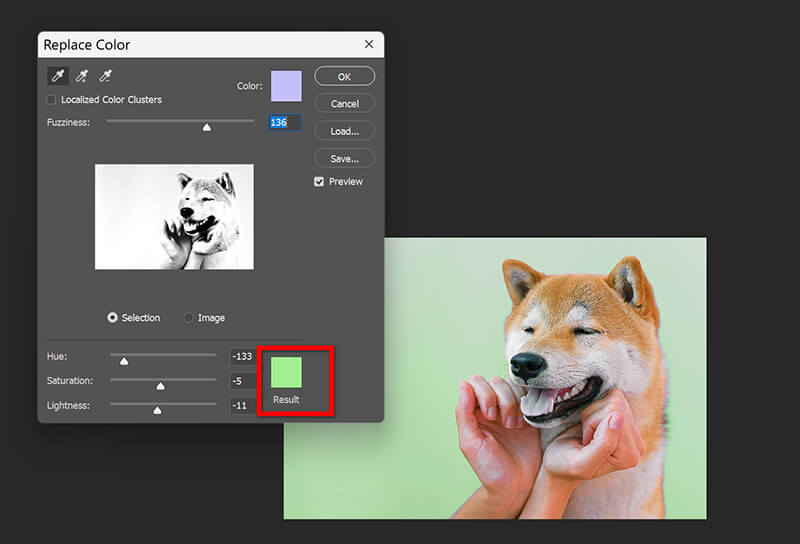Click the Lightness value field -11
The image size is (800, 544).
coord(243,405)
